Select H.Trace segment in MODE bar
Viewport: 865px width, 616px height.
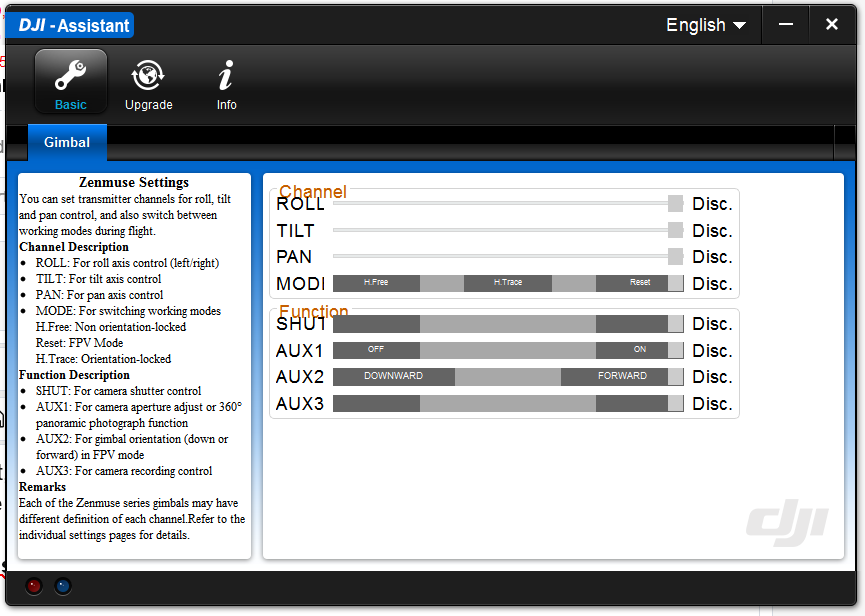[508, 283]
